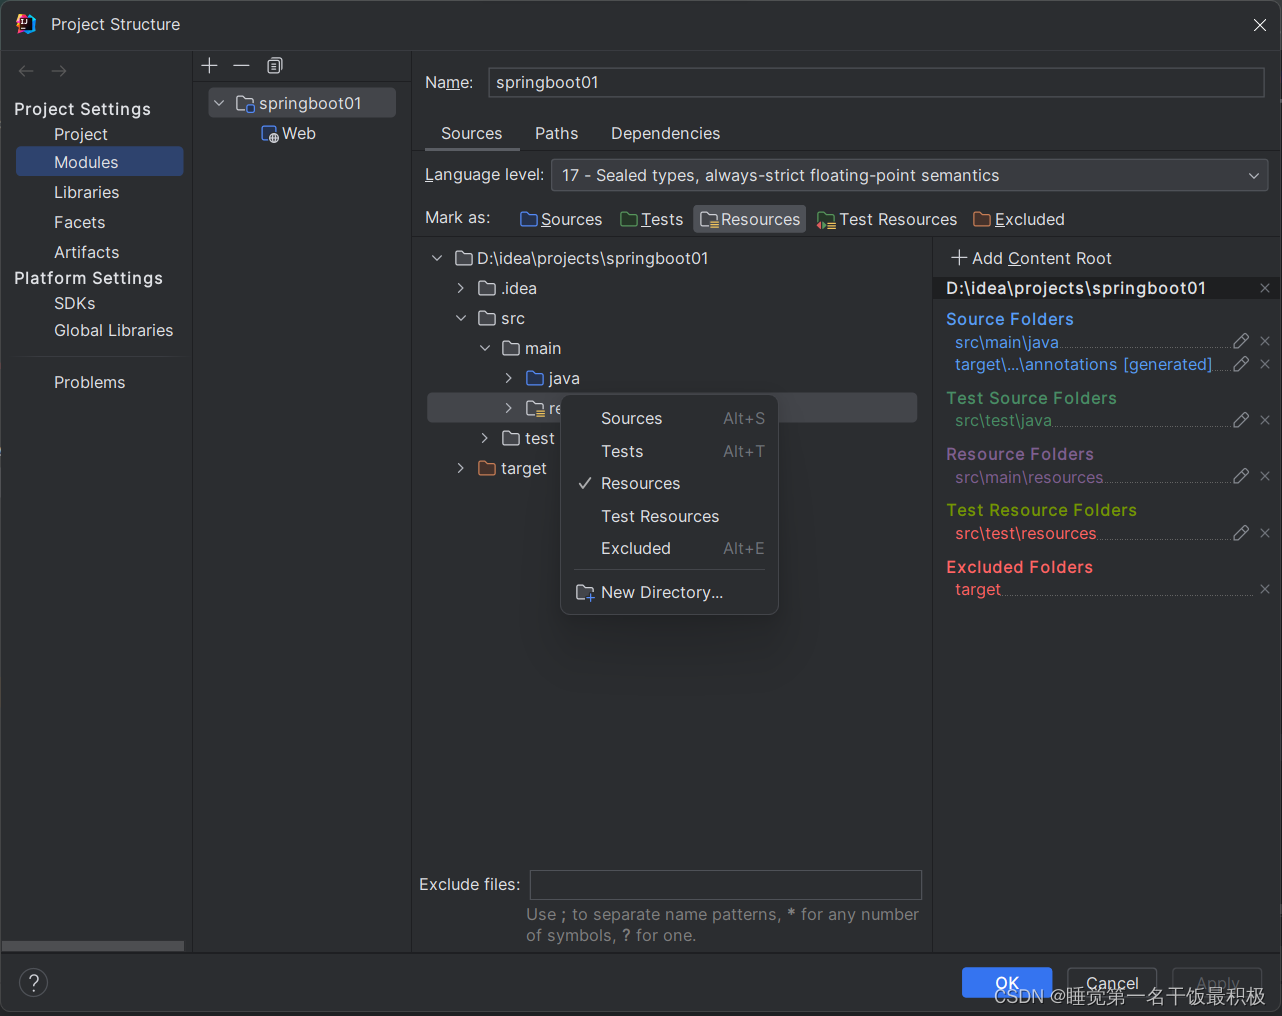This screenshot has height=1016, width=1282.
Task: Click the remove module minus icon
Action: 241,65
